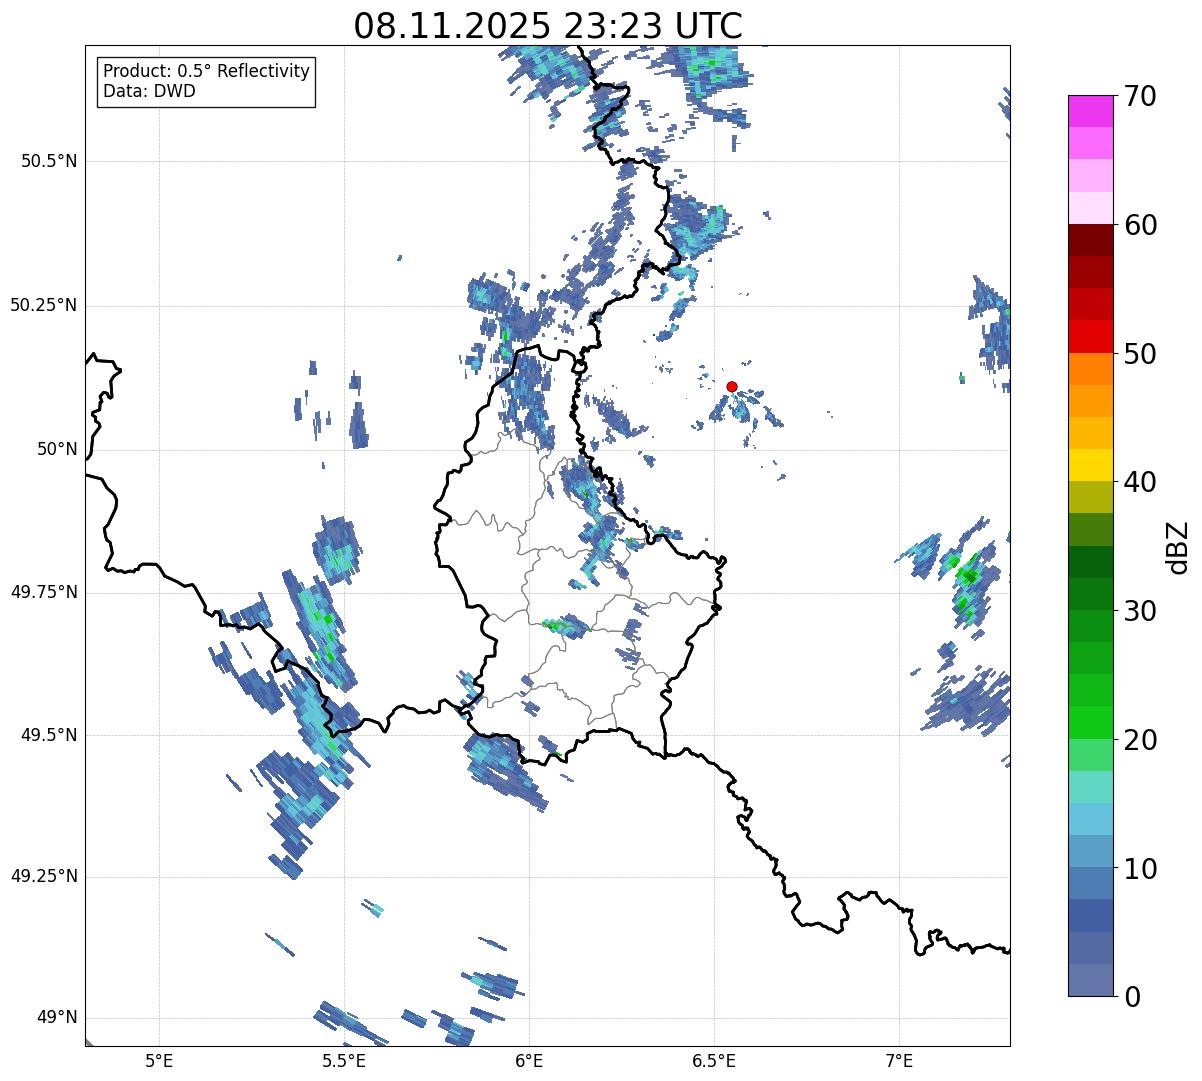Click the 49°N latitude label
The image size is (1202, 1081).
point(57,1017)
